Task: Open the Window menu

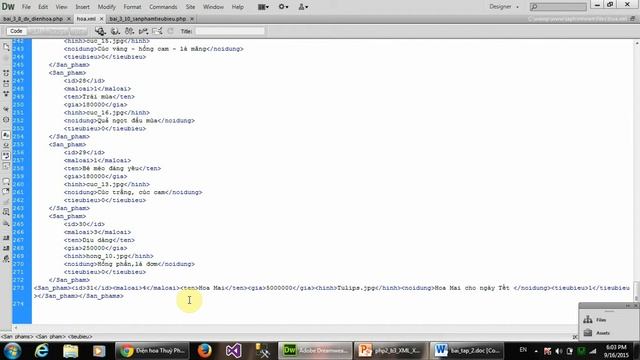Action: tap(213, 7)
